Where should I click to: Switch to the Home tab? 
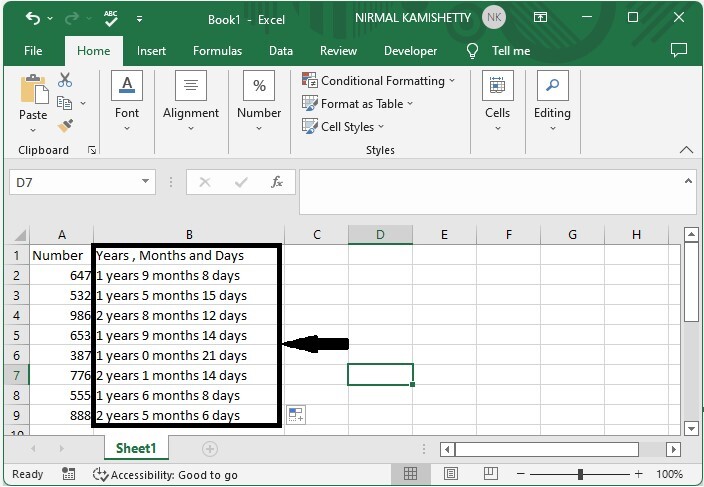(x=93, y=51)
